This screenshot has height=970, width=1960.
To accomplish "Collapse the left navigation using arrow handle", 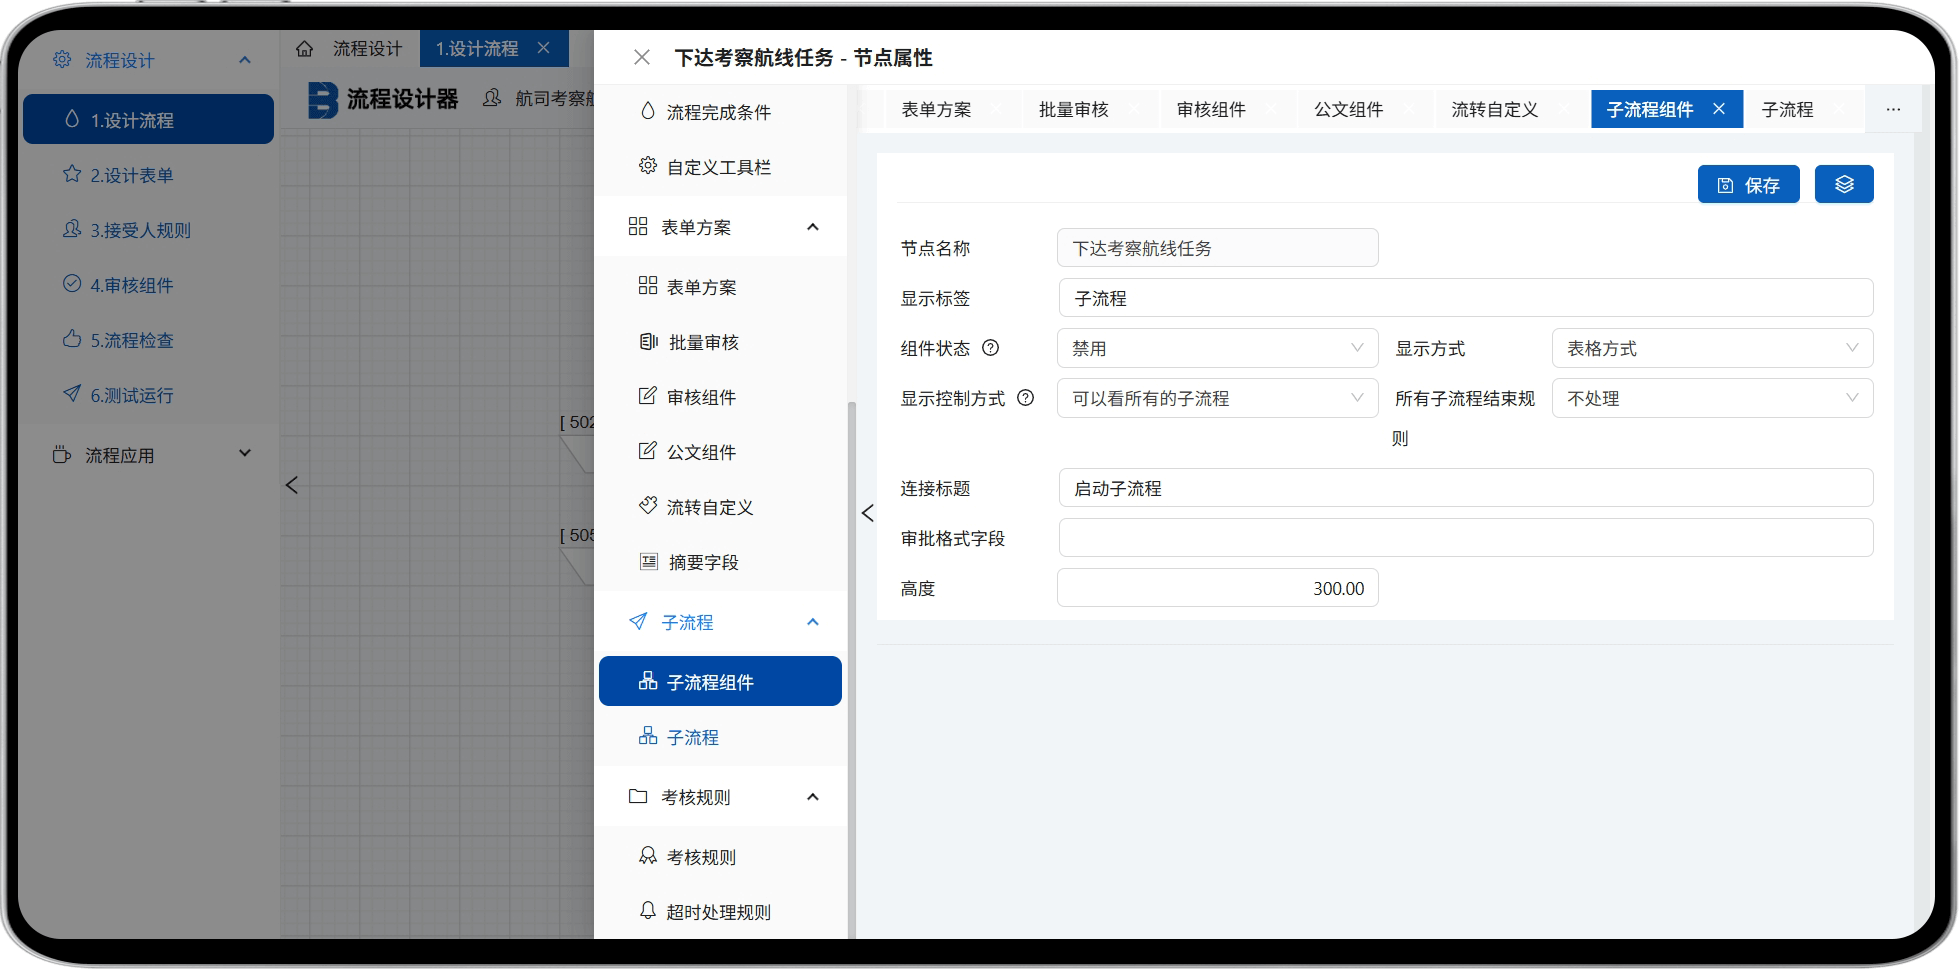I will tap(867, 513).
